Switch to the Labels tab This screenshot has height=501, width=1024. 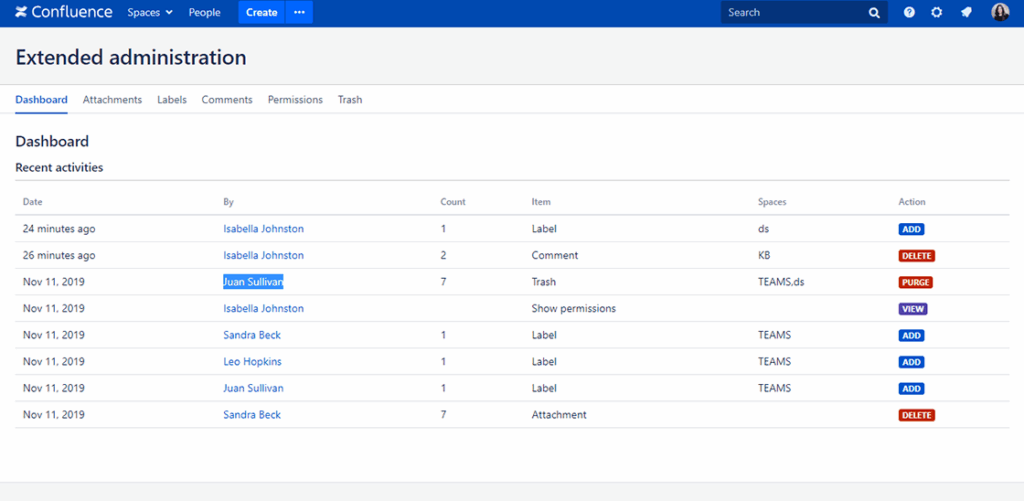tap(172, 100)
